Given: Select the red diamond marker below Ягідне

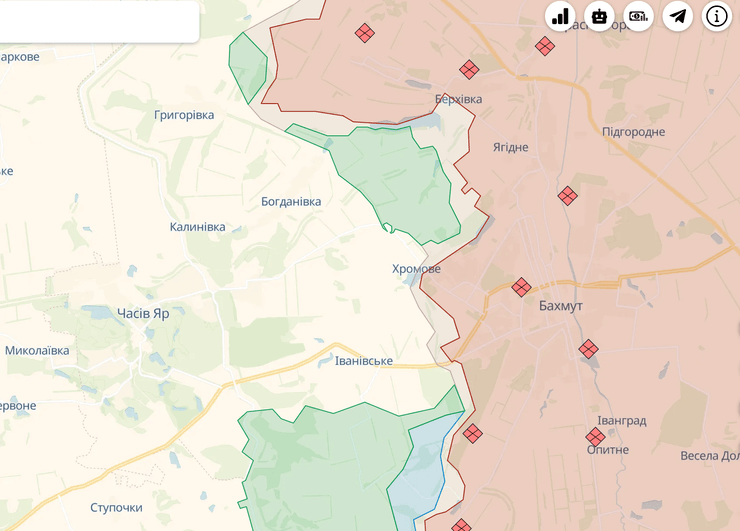Looking at the screenshot, I should pyautogui.click(x=568, y=196).
